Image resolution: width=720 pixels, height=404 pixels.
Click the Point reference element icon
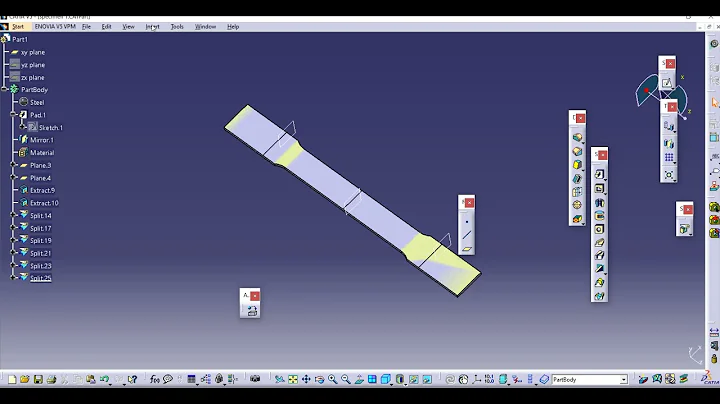pyautogui.click(x=467, y=222)
